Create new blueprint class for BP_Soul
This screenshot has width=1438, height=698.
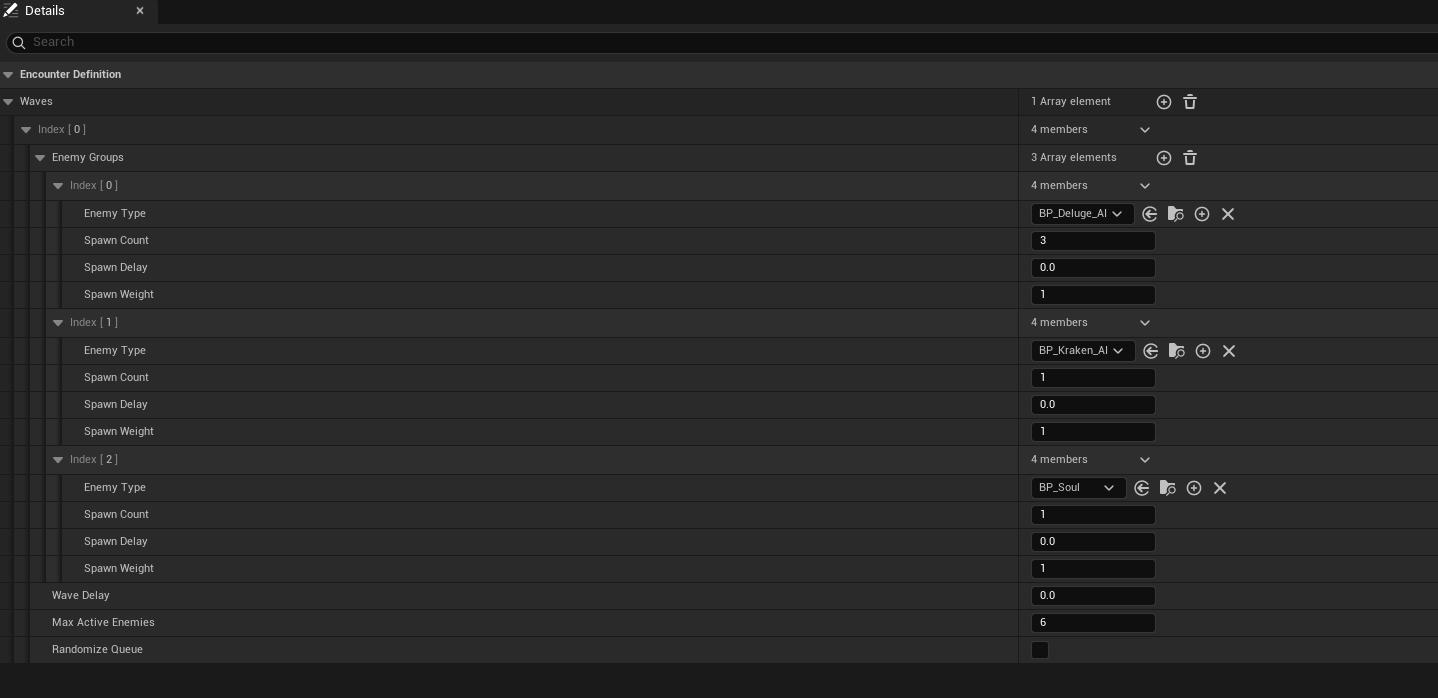click(x=1194, y=488)
